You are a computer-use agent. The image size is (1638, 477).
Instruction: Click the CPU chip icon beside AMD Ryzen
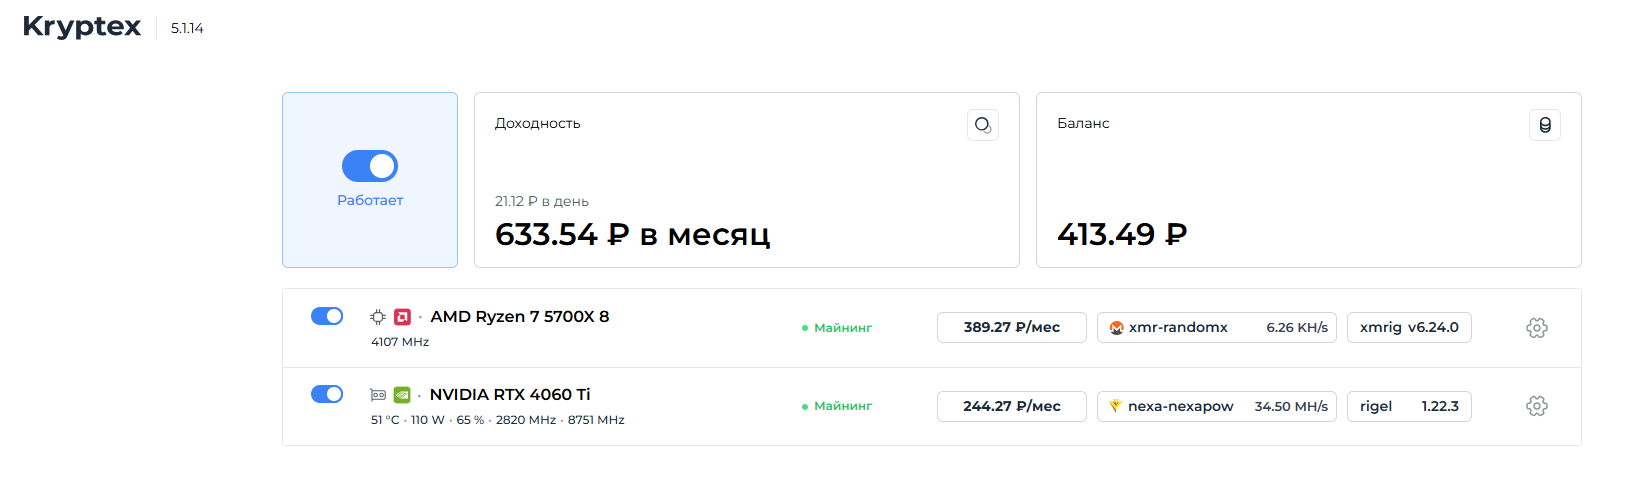(378, 317)
